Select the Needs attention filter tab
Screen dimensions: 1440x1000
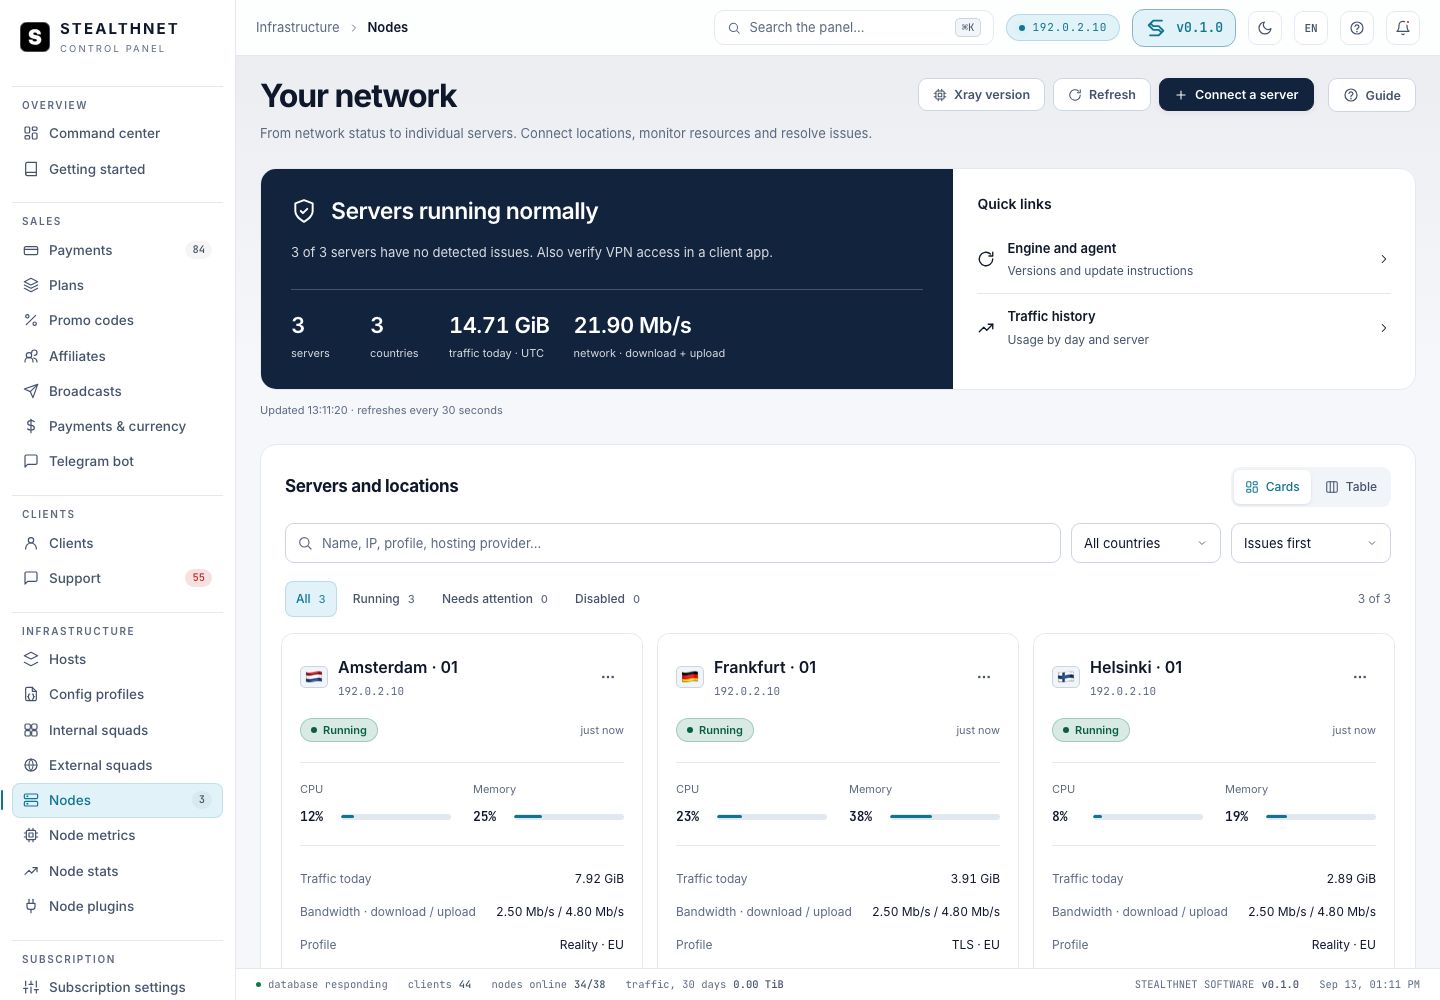tap(495, 599)
